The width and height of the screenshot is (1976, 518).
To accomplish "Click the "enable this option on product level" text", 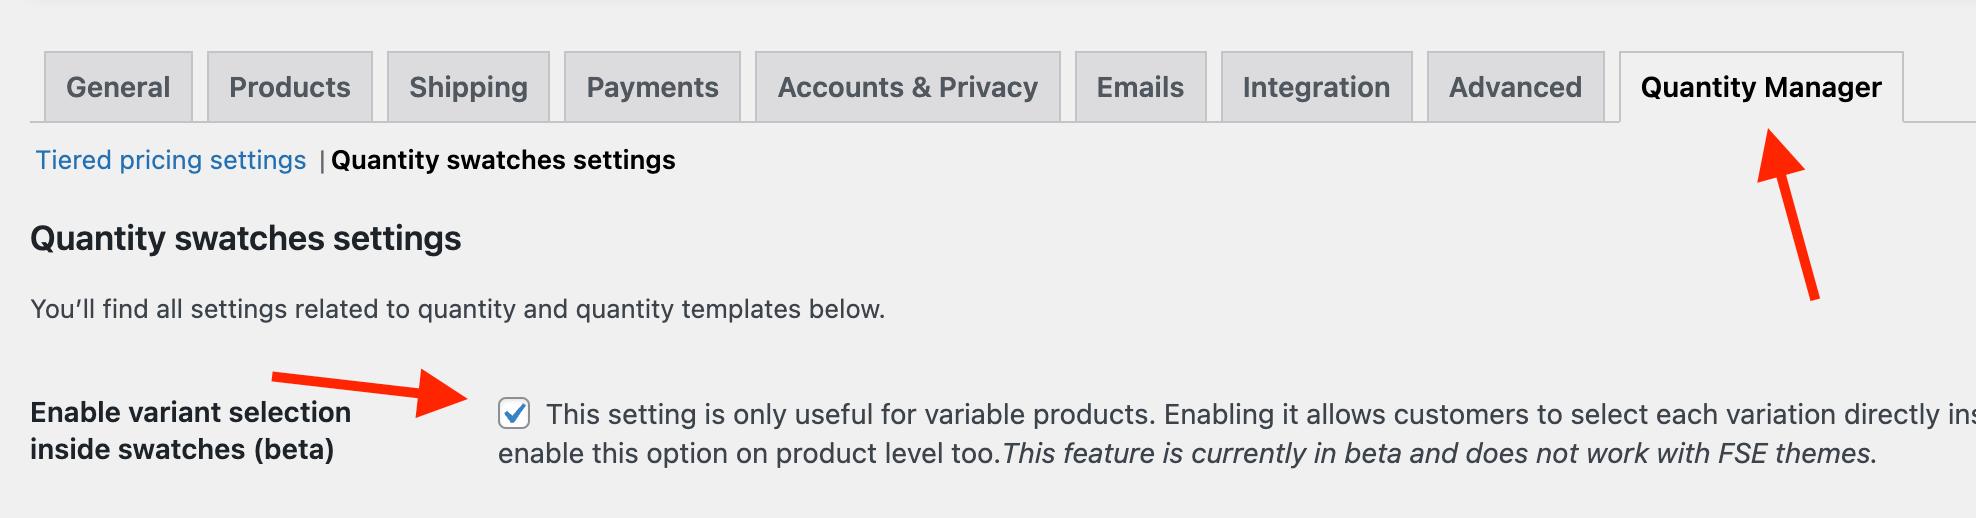I will pyautogui.click(x=748, y=454).
